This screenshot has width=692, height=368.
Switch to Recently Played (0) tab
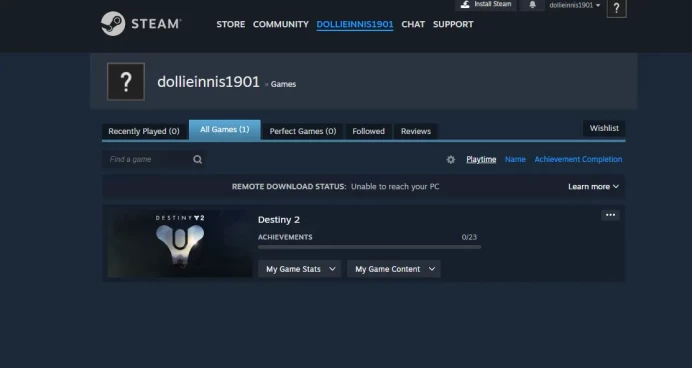144,131
